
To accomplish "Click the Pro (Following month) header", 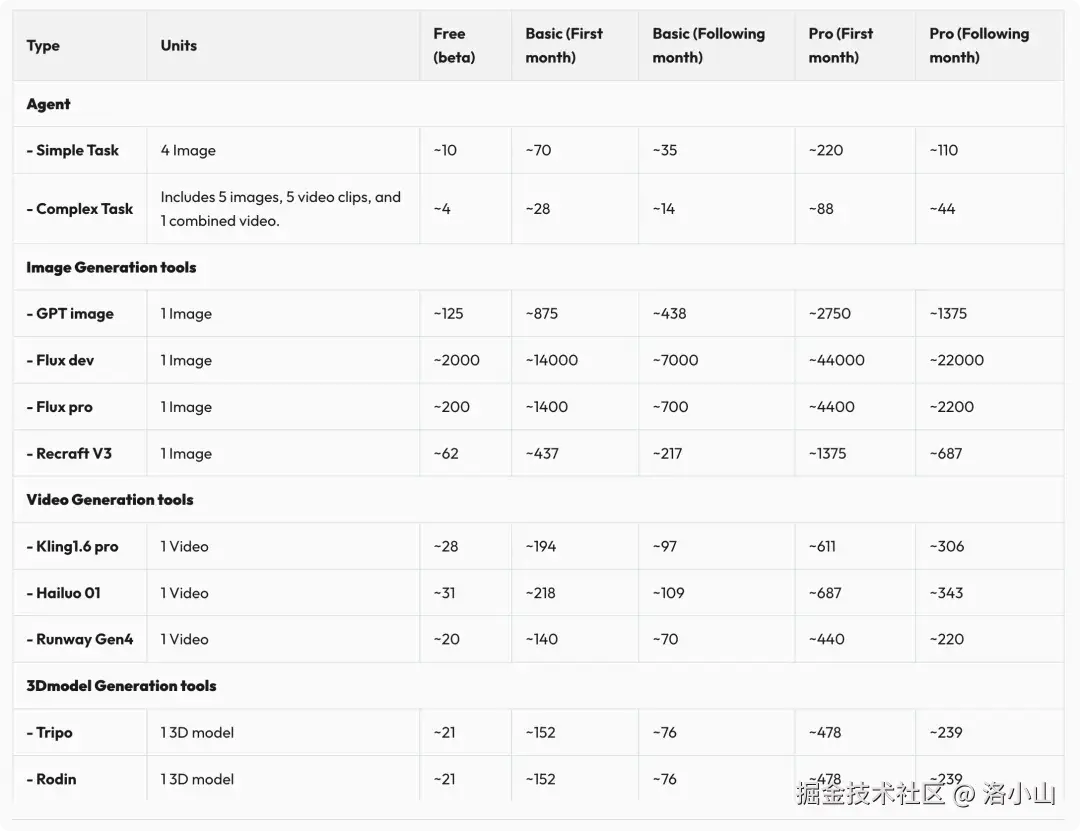I will coord(978,46).
